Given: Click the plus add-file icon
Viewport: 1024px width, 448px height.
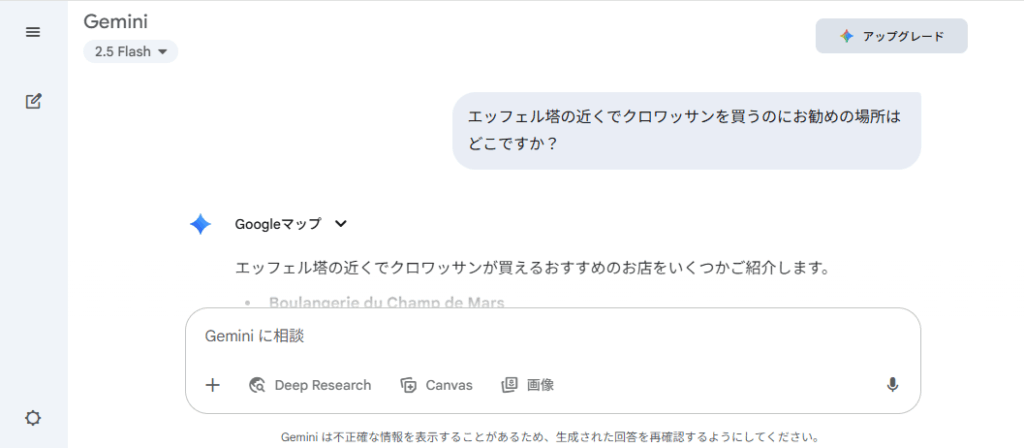Looking at the screenshot, I should click(x=212, y=385).
